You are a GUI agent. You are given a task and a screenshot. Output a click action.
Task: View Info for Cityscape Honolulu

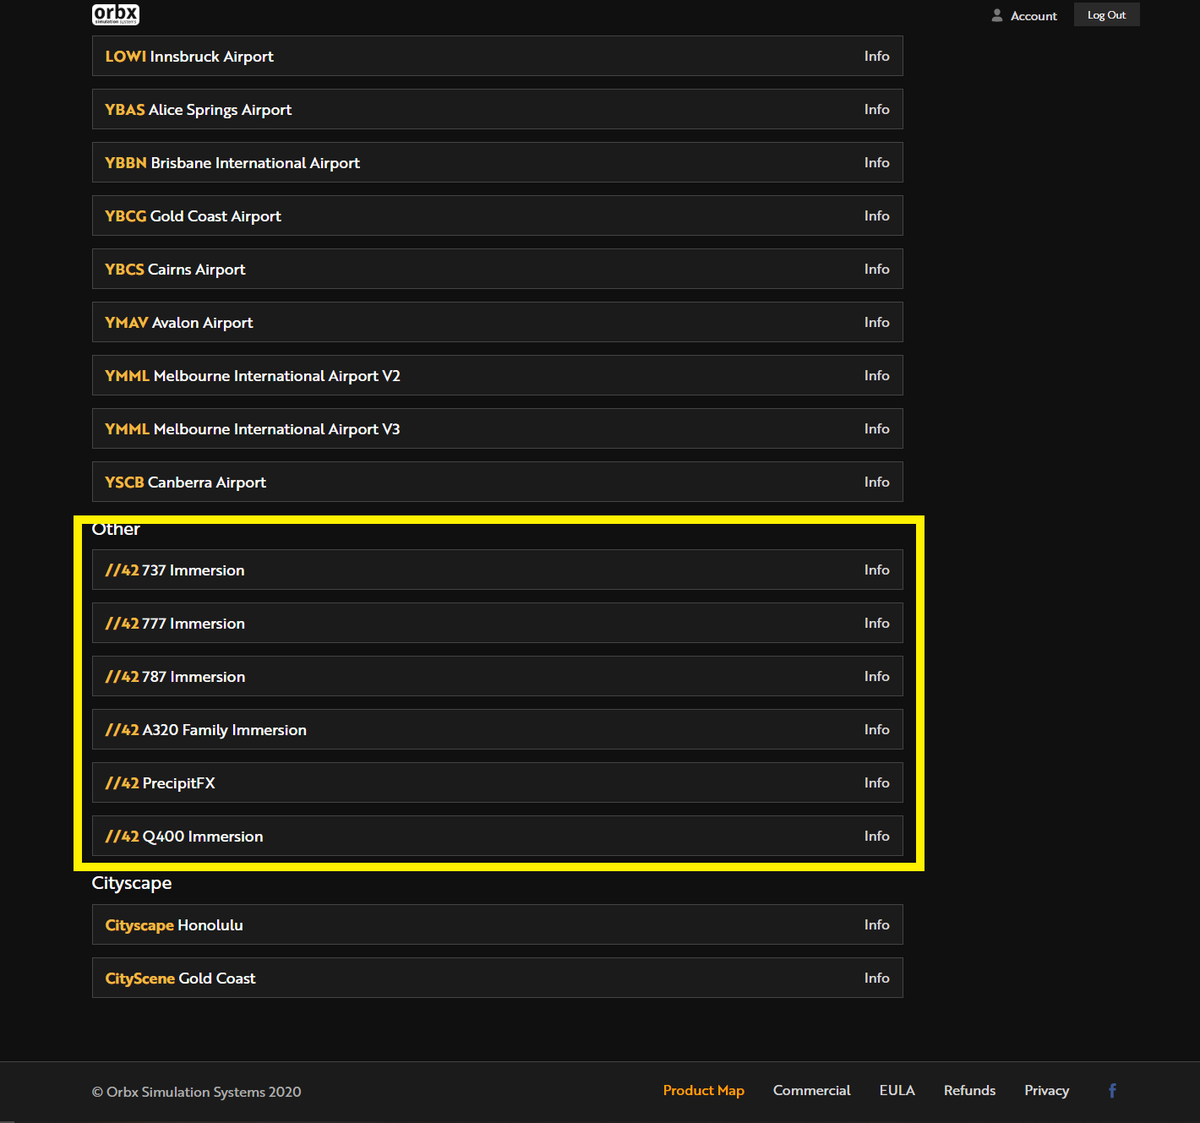pyautogui.click(x=877, y=925)
